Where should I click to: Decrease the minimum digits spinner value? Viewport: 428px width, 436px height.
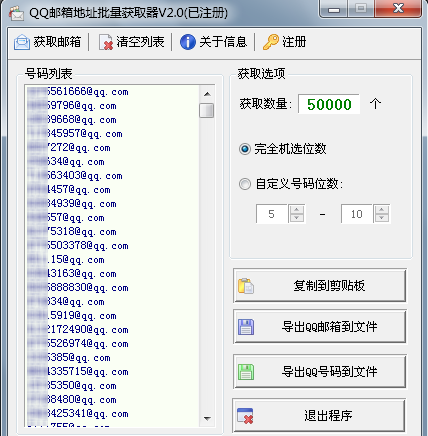[297, 218]
